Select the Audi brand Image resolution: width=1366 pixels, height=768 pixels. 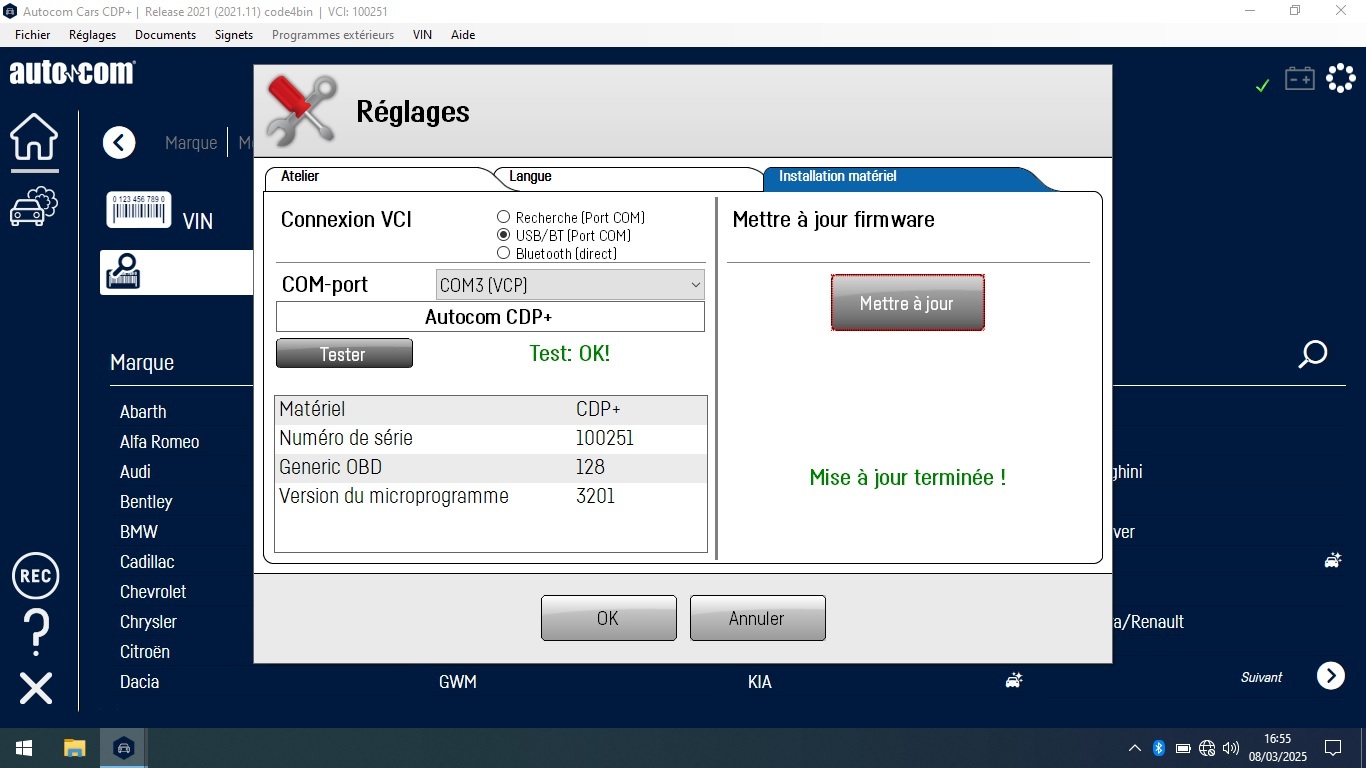pos(135,472)
